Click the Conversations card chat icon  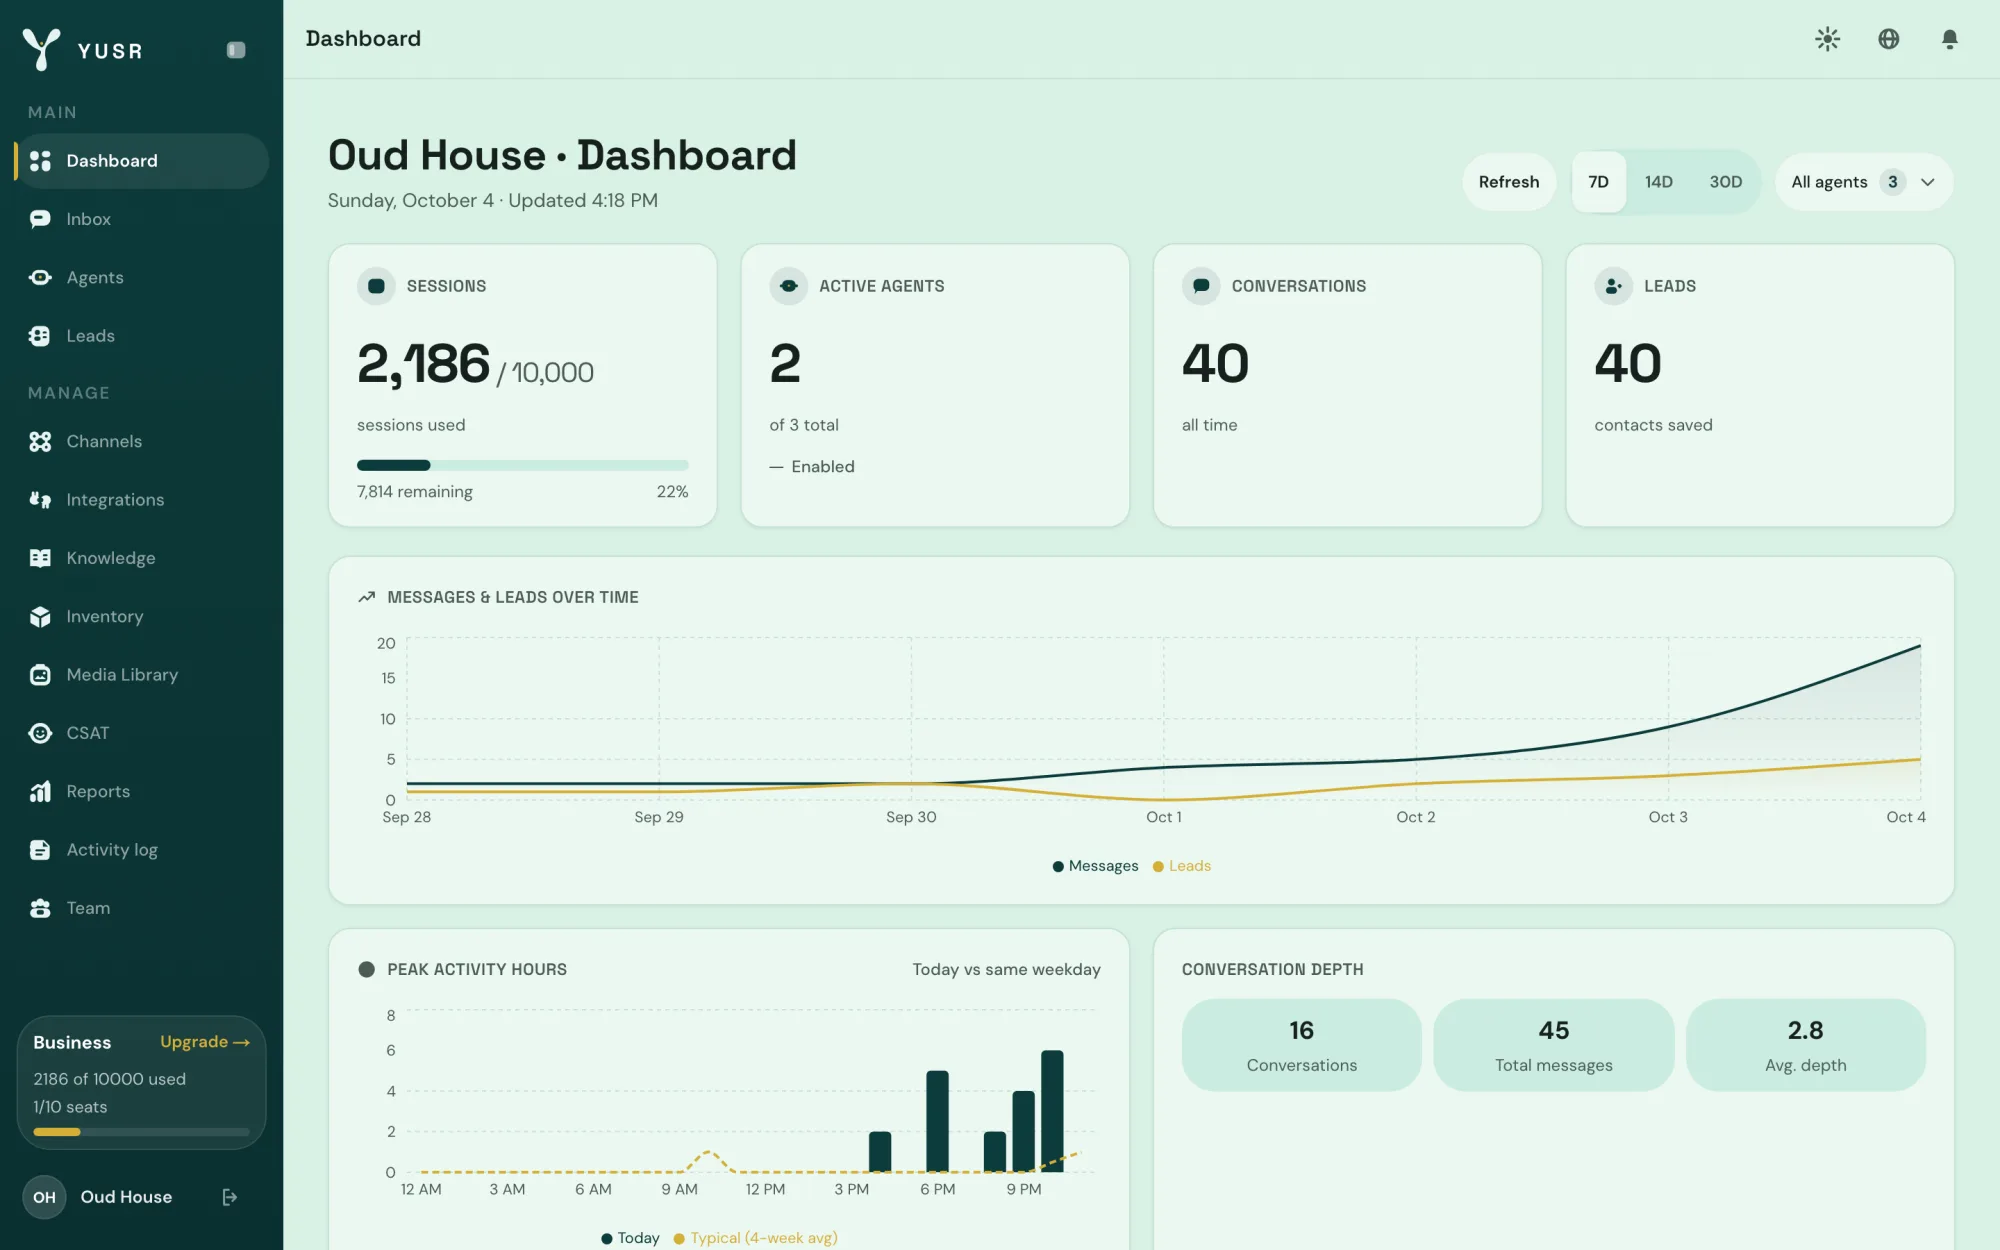click(x=1201, y=286)
